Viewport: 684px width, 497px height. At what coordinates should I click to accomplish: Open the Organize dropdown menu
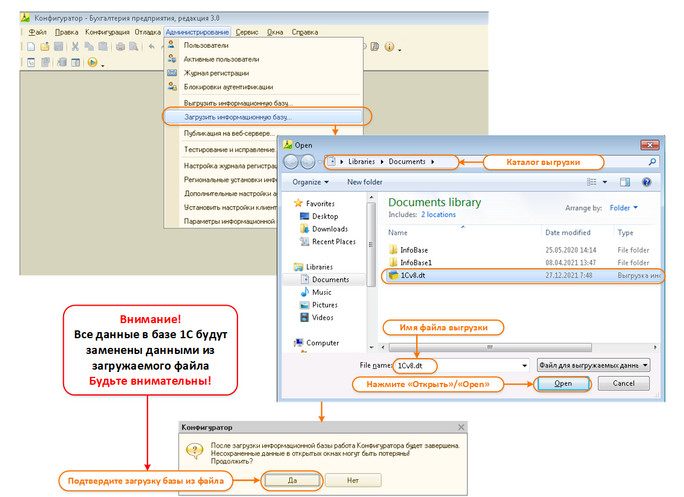[310, 182]
